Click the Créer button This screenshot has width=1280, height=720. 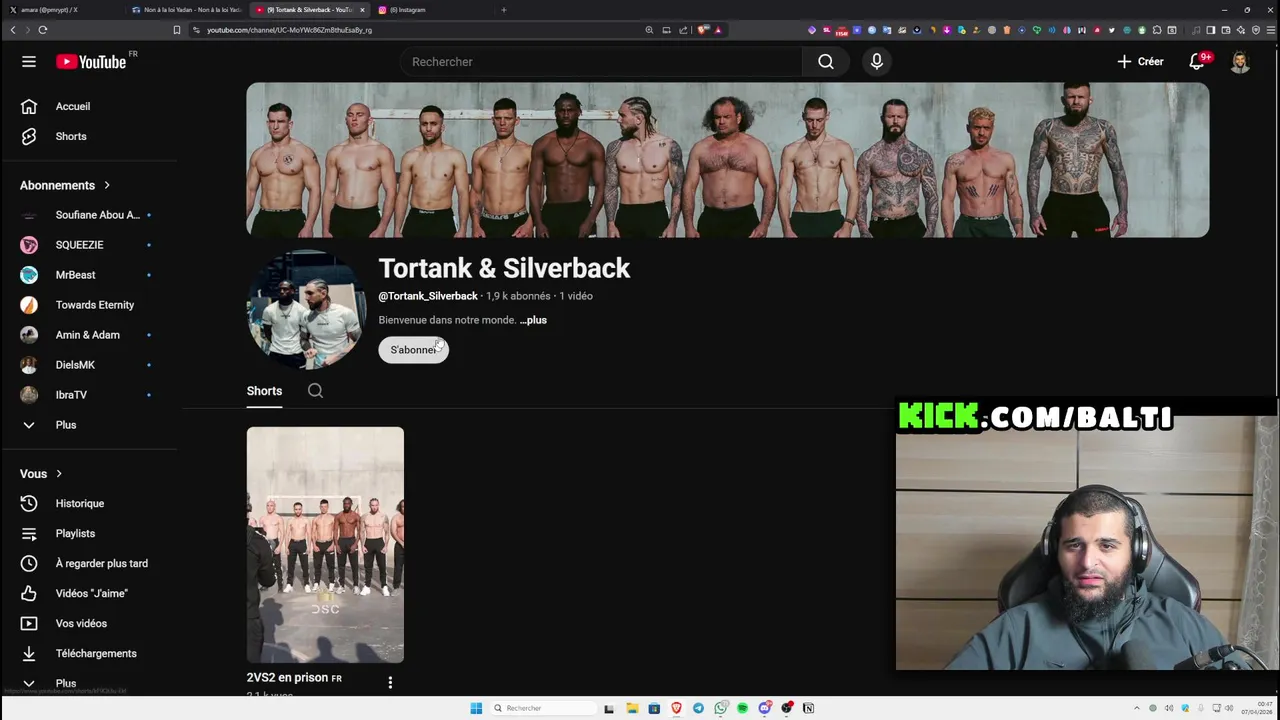pyautogui.click(x=1140, y=62)
